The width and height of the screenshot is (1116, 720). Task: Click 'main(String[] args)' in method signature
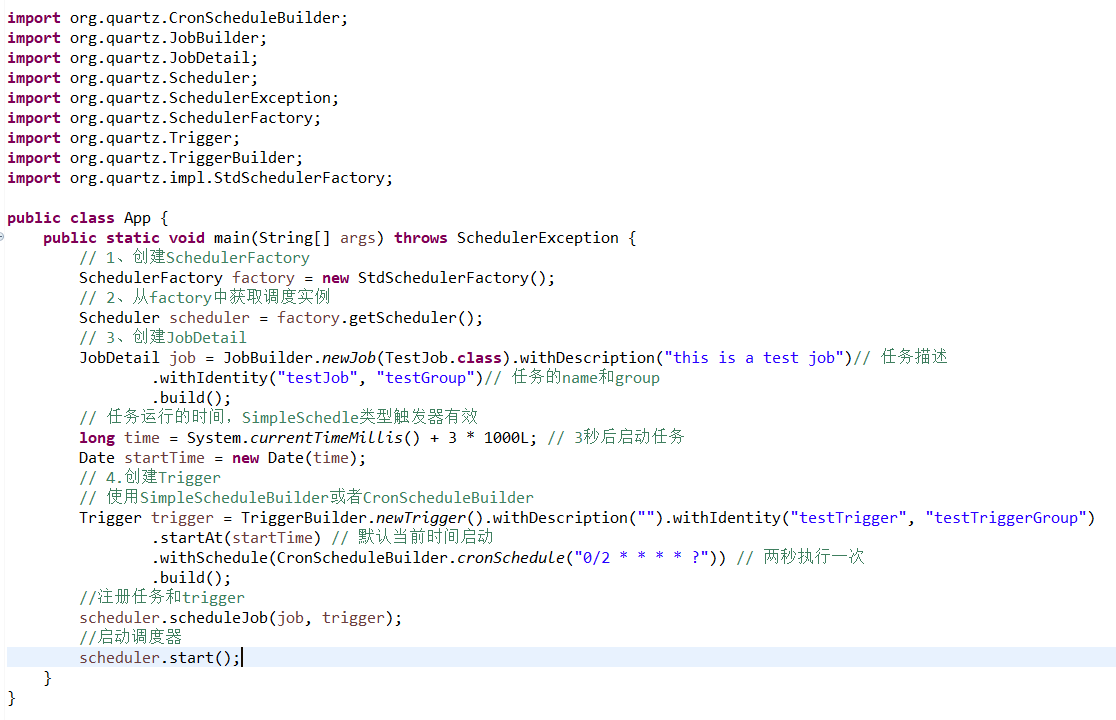(x=299, y=238)
